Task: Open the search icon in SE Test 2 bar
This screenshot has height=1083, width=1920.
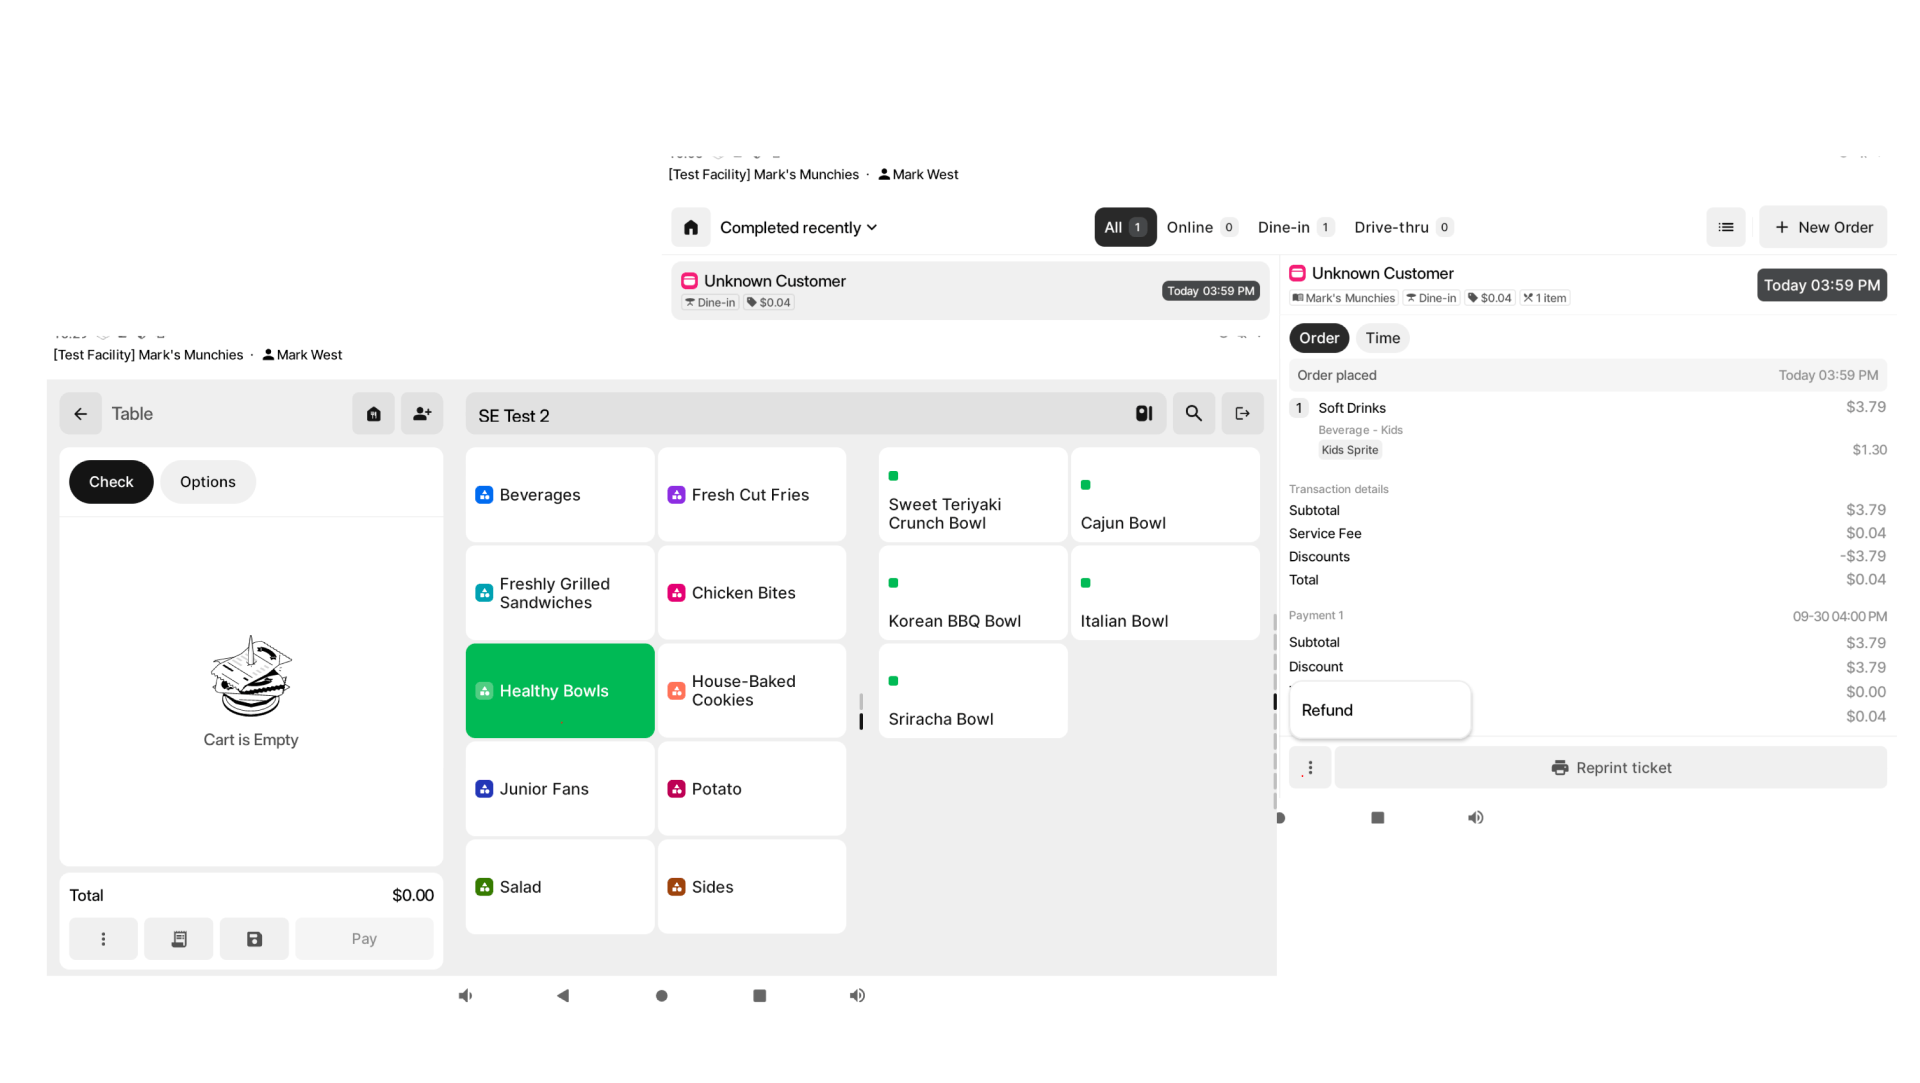Action: (1193, 414)
